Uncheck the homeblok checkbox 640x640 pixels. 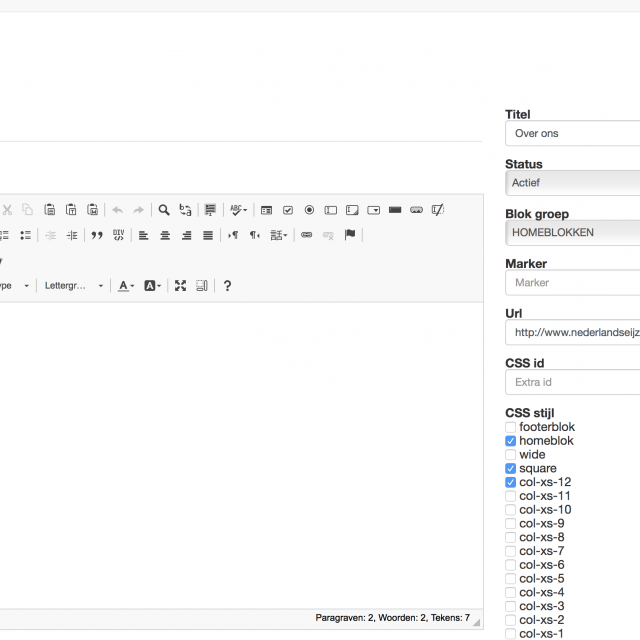tap(511, 441)
